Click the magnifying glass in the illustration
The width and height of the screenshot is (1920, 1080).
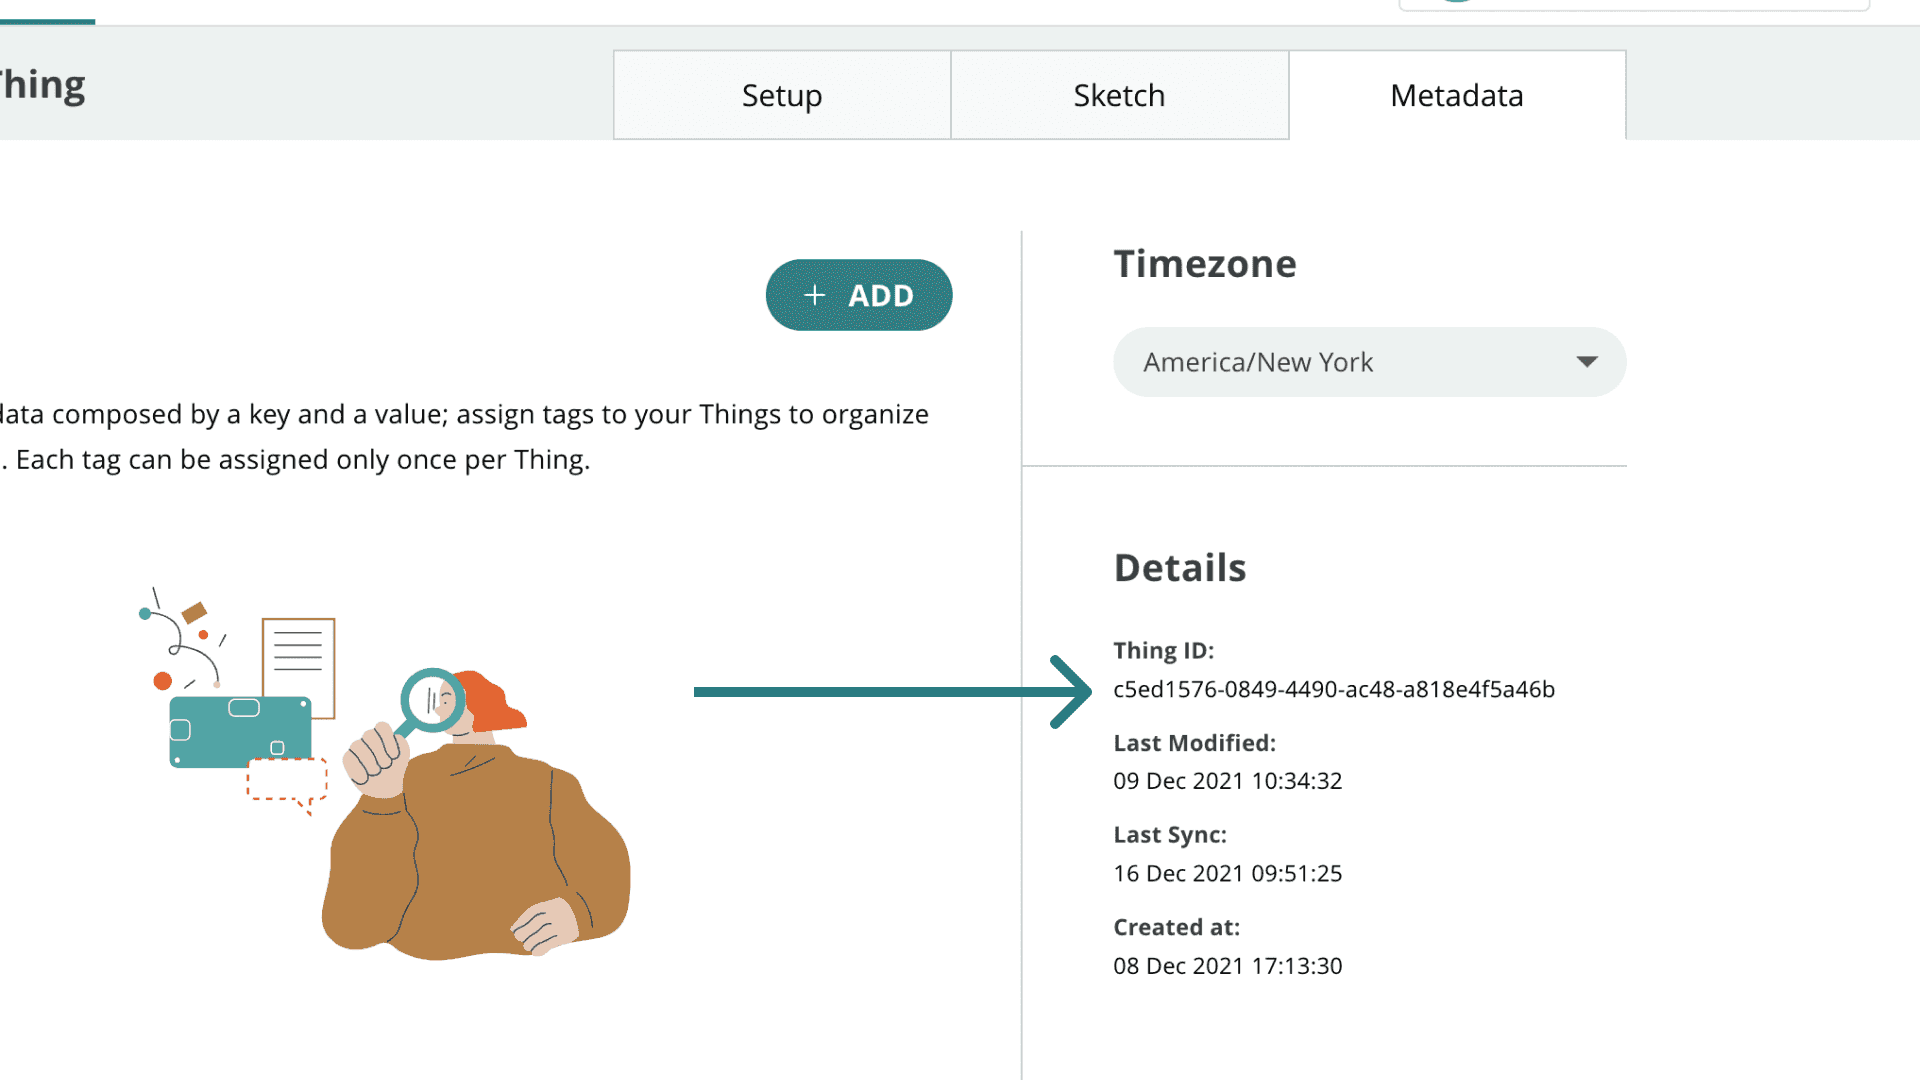pos(432,701)
